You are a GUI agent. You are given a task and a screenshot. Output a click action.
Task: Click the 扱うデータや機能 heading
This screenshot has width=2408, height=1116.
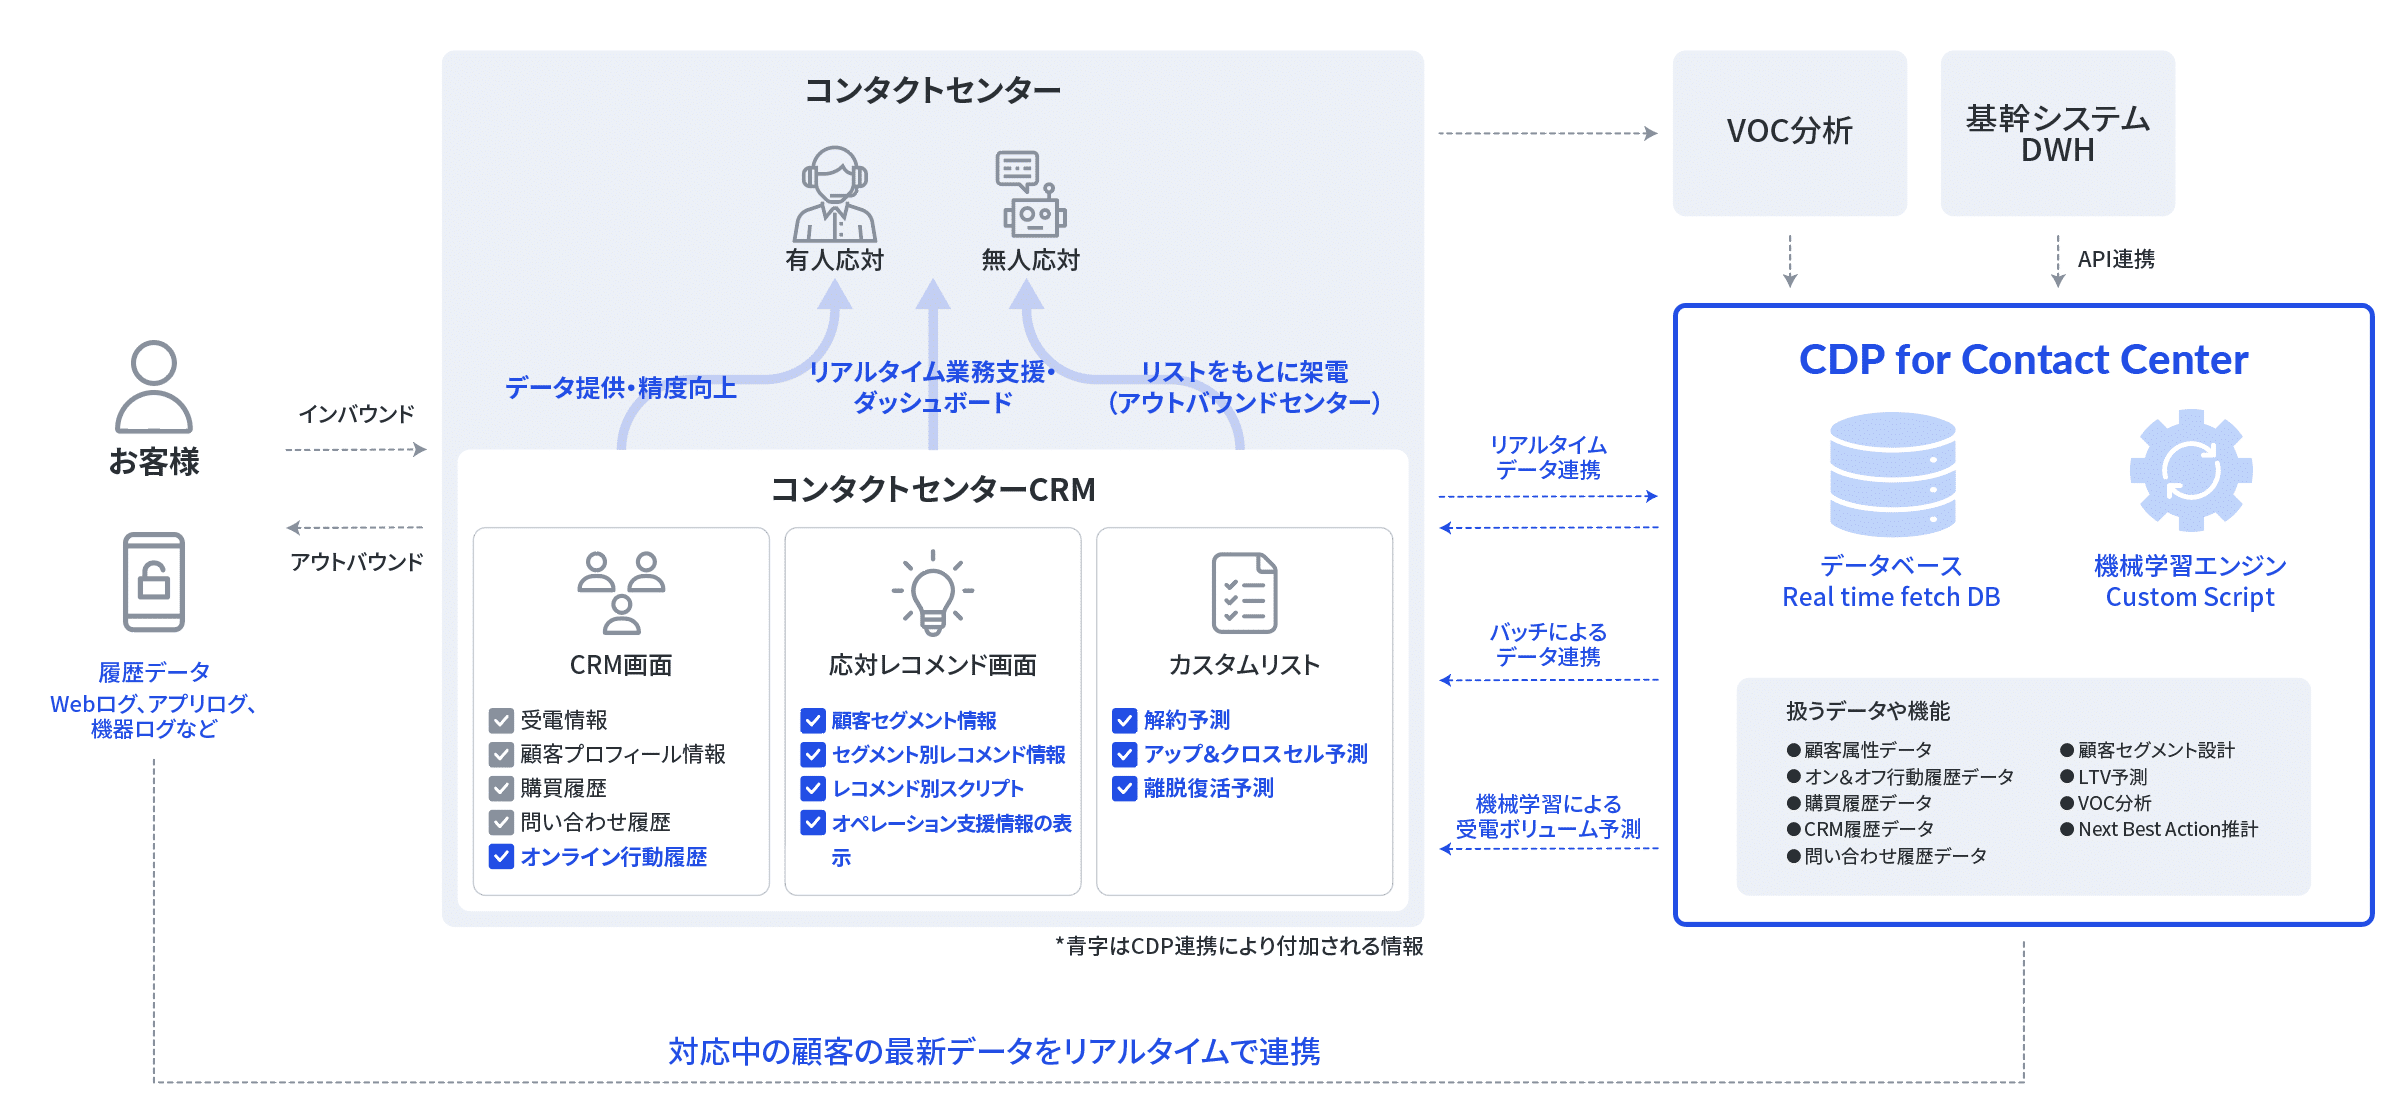click(1868, 711)
